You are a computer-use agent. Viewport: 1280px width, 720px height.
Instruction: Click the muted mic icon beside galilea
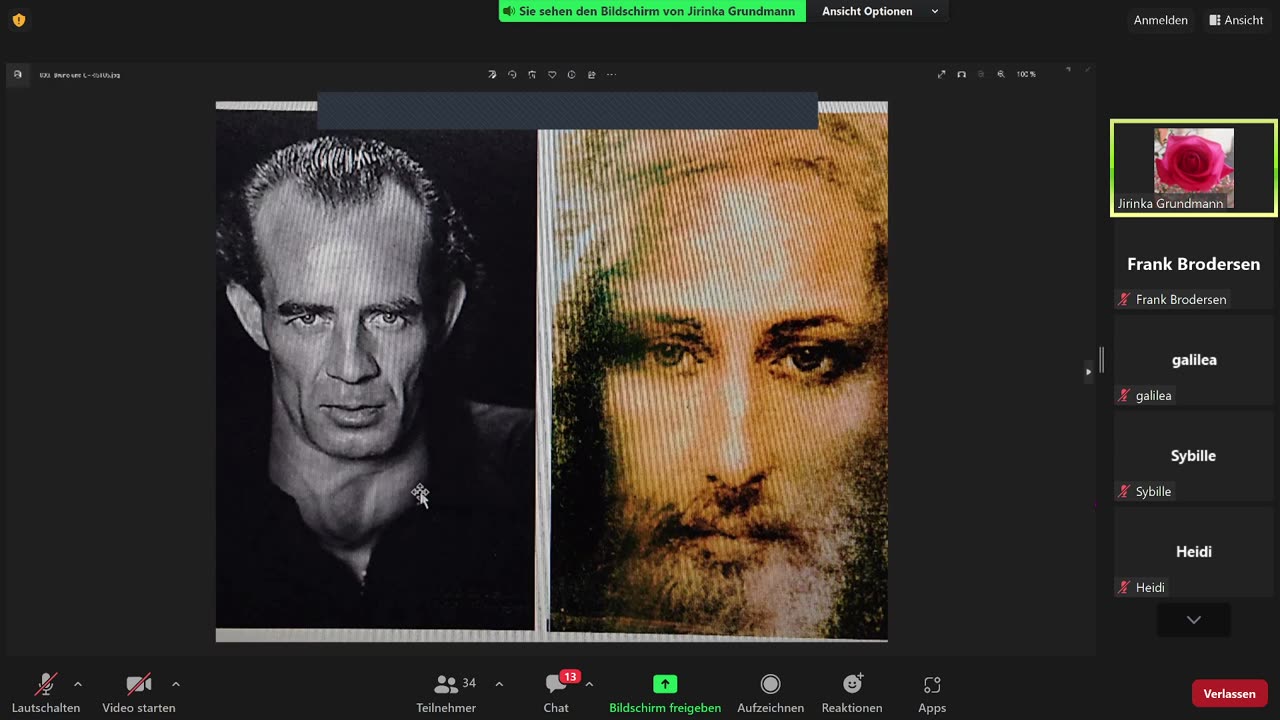click(1124, 395)
